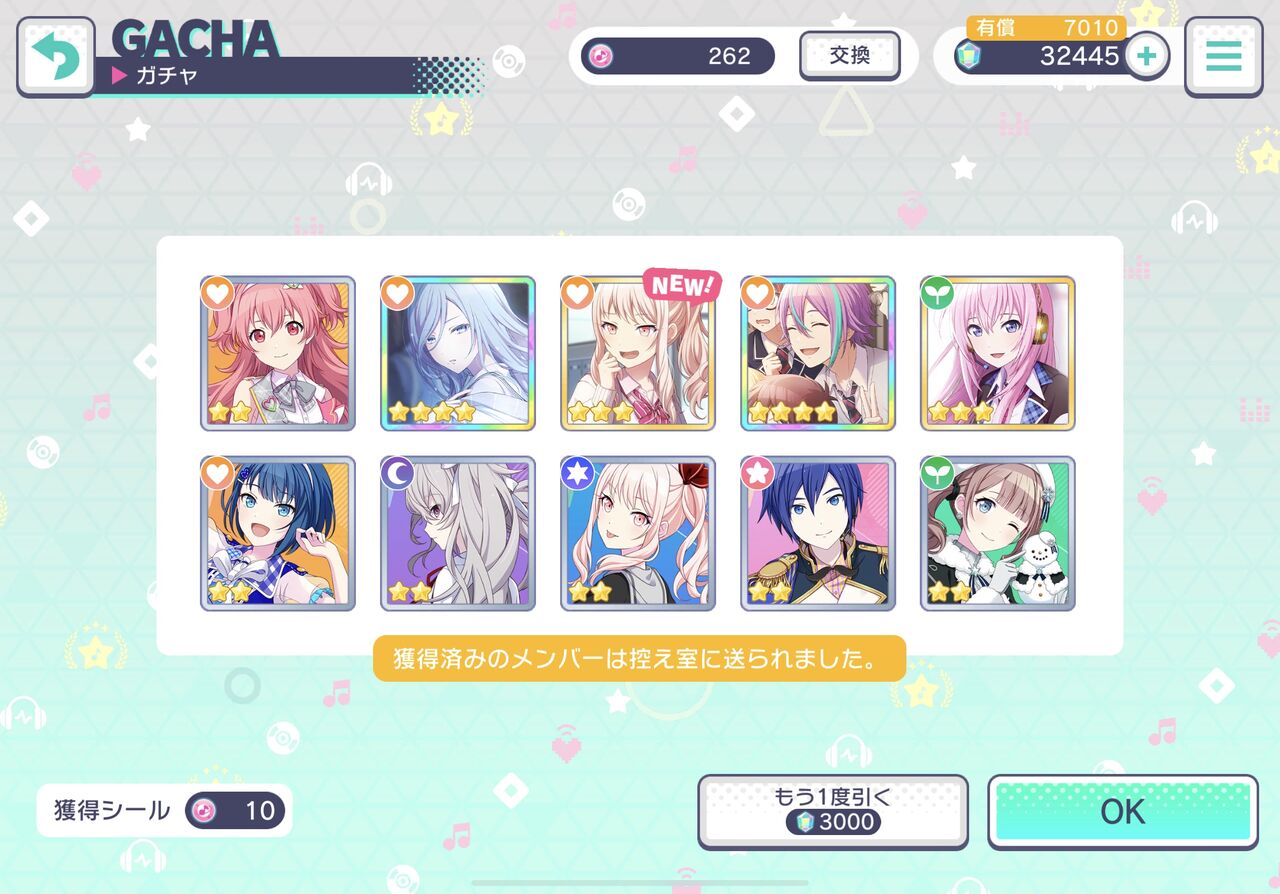Tap the pink sticker disc icon beside 262
The width and height of the screenshot is (1280, 894).
[x=601, y=56]
